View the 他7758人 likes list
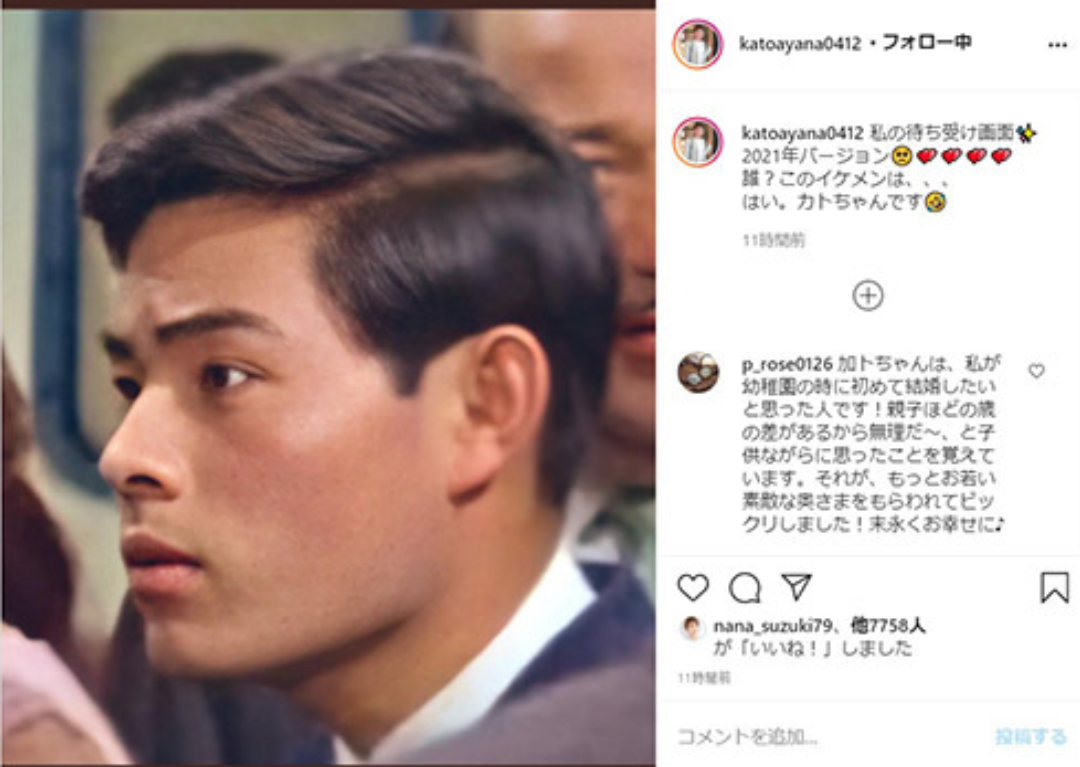This screenshot has height=767, width=1080. [x=888, y=625]
